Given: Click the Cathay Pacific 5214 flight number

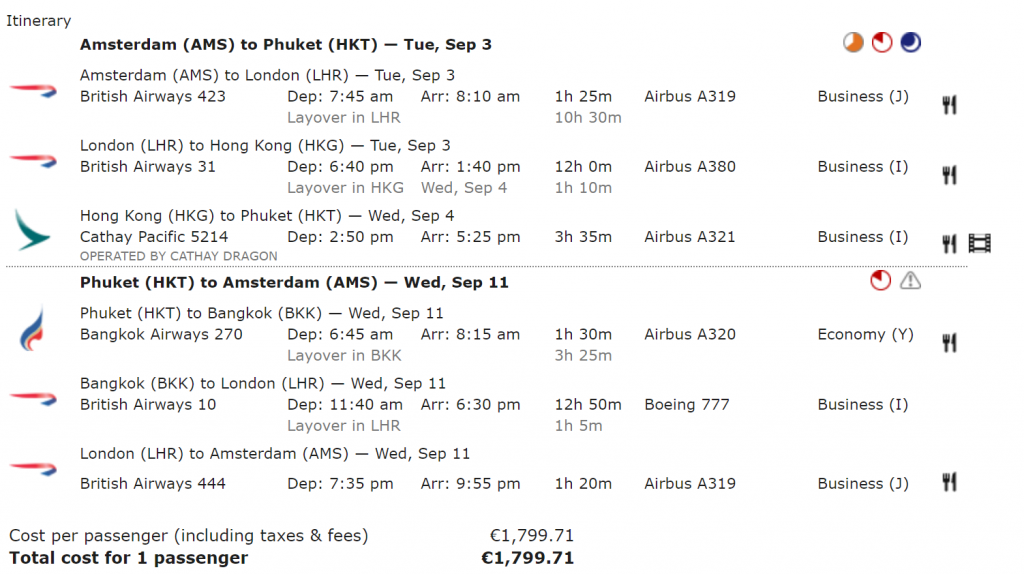Looking at the screenshot, I should pos(154,236).
